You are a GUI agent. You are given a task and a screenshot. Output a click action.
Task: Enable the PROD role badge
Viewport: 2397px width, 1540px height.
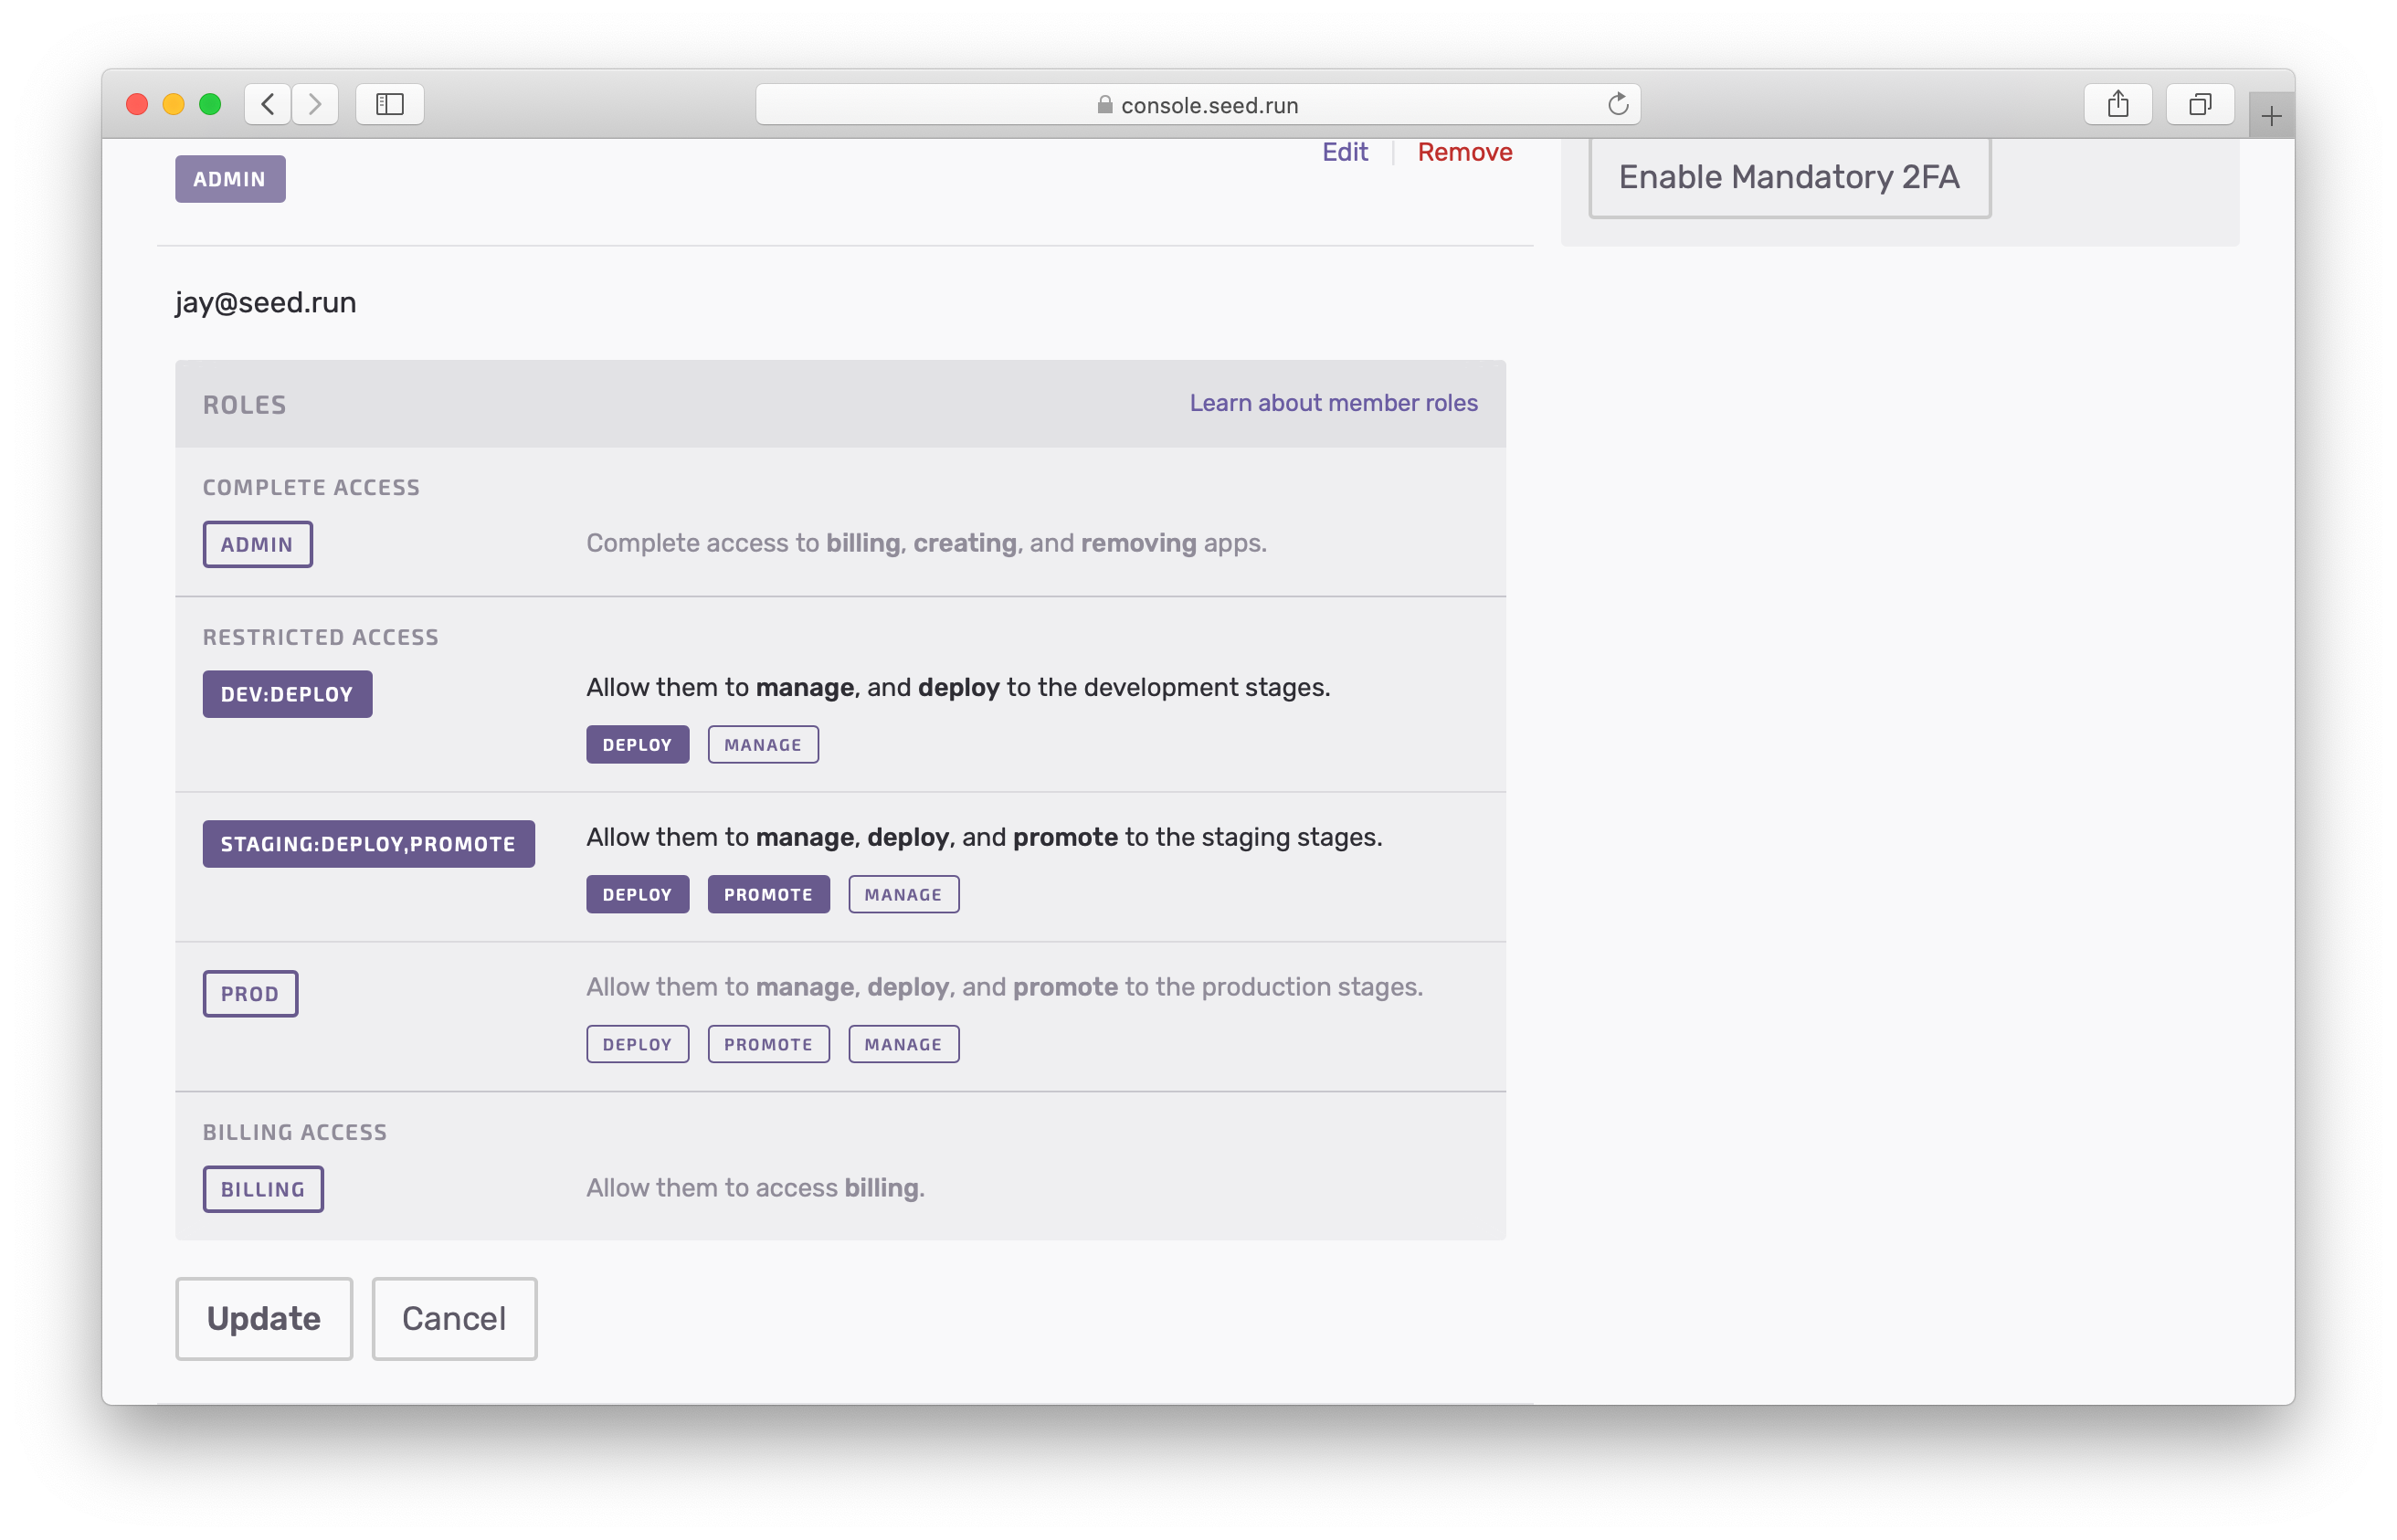[250, 994]
